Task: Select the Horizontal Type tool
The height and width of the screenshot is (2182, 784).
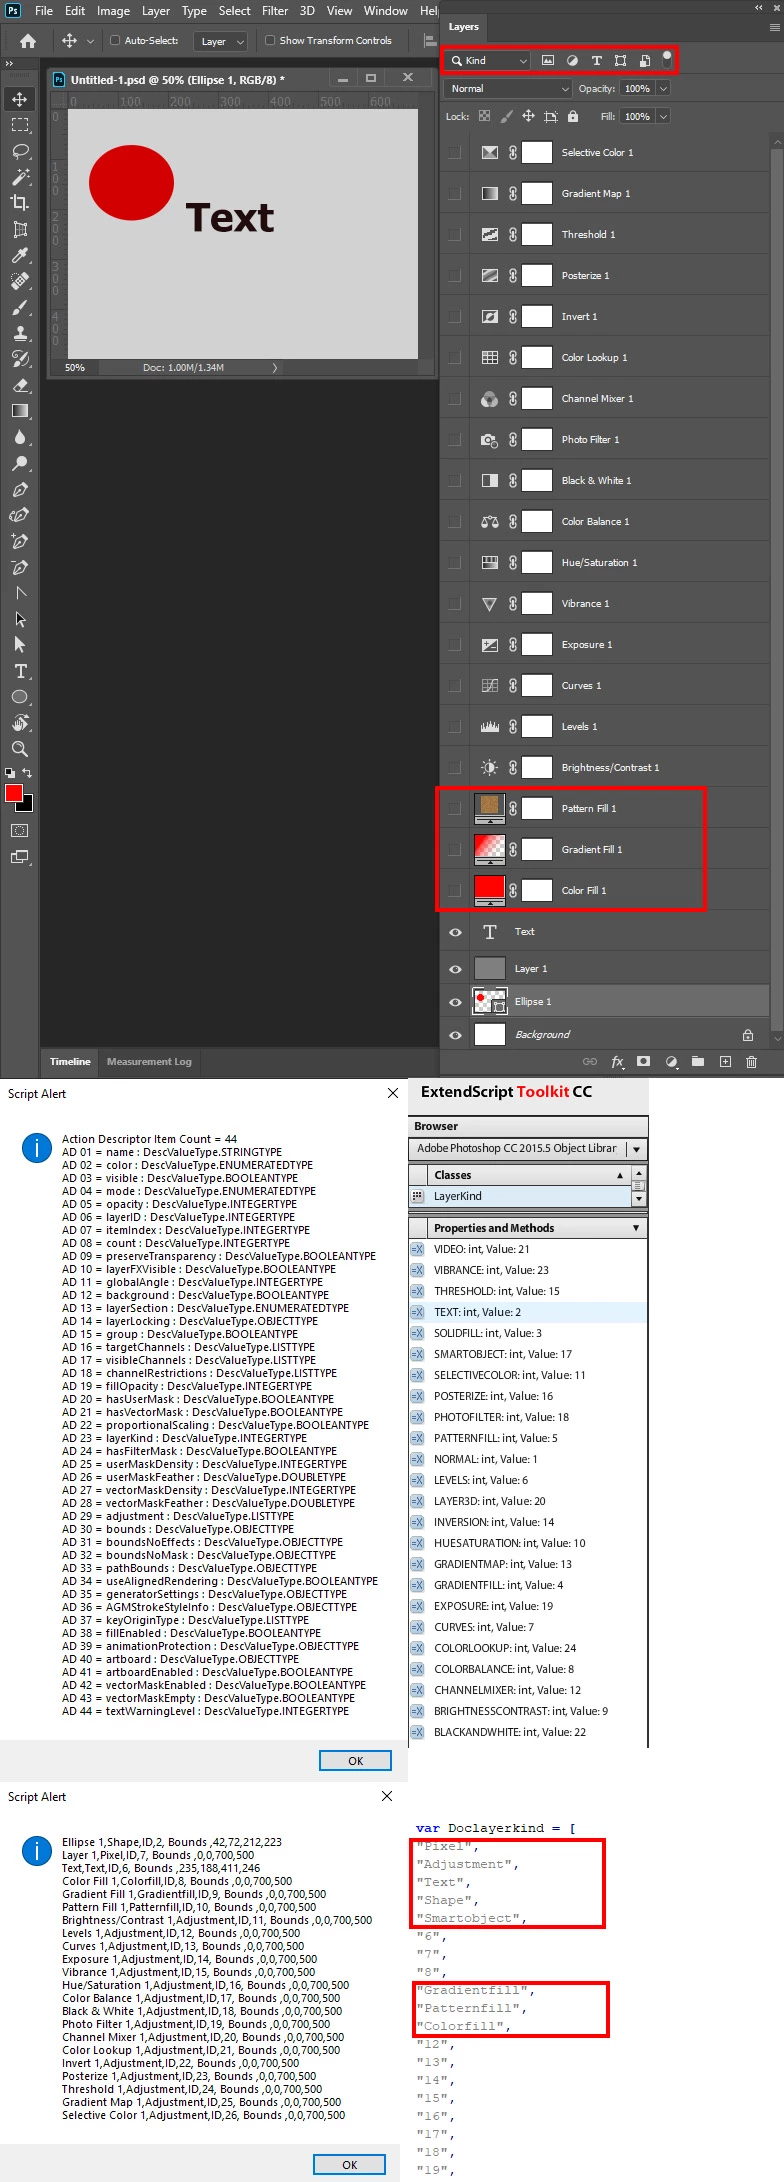Action: click(20, 671)
